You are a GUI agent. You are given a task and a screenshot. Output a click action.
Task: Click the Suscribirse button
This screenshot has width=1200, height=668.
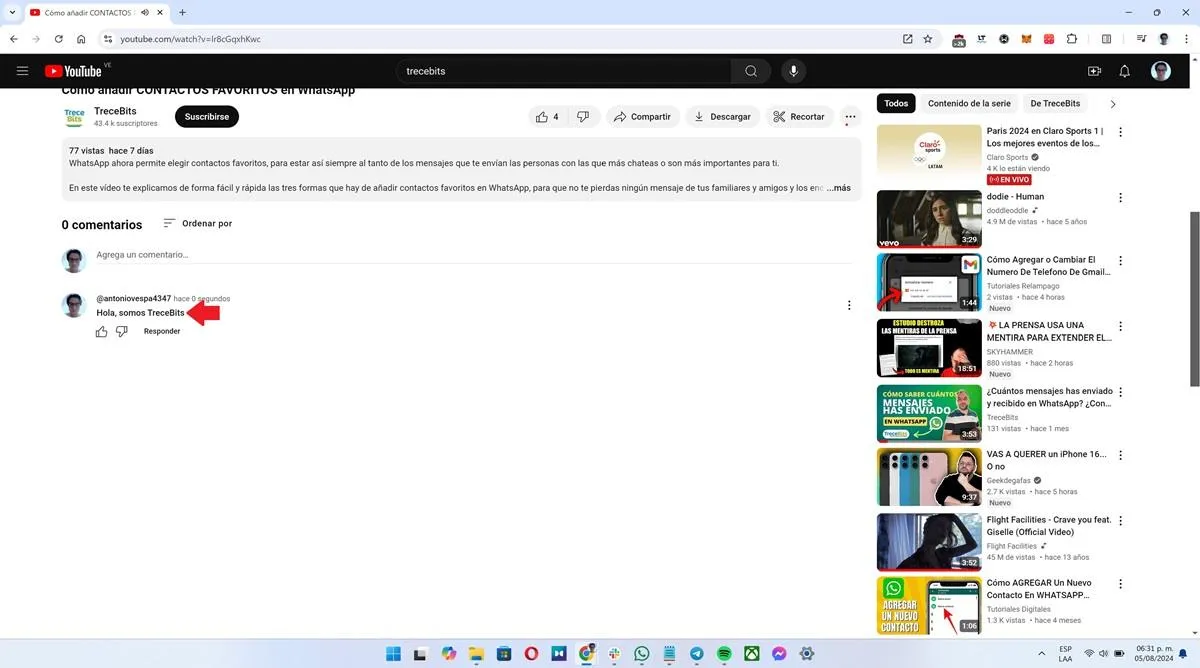click(x=206, y=116)
